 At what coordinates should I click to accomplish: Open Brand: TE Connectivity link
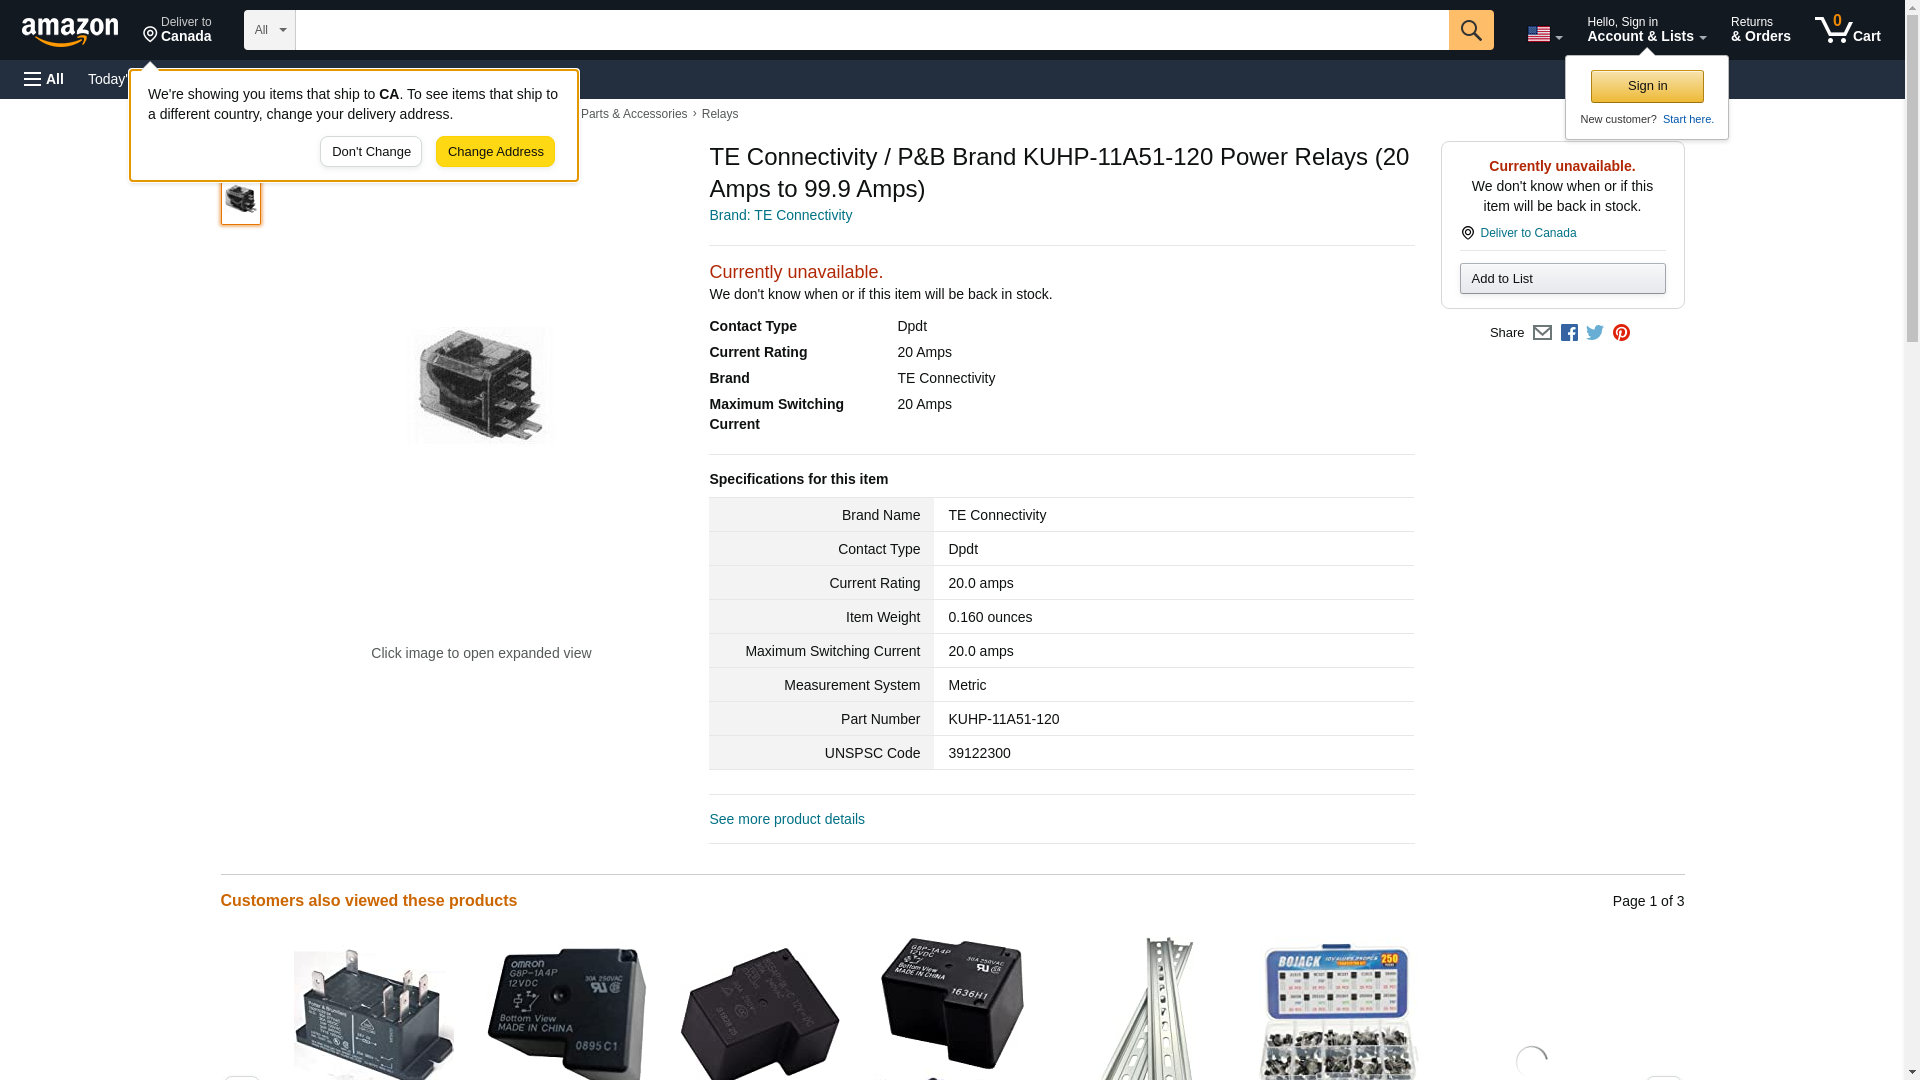[x=780, y=215]
